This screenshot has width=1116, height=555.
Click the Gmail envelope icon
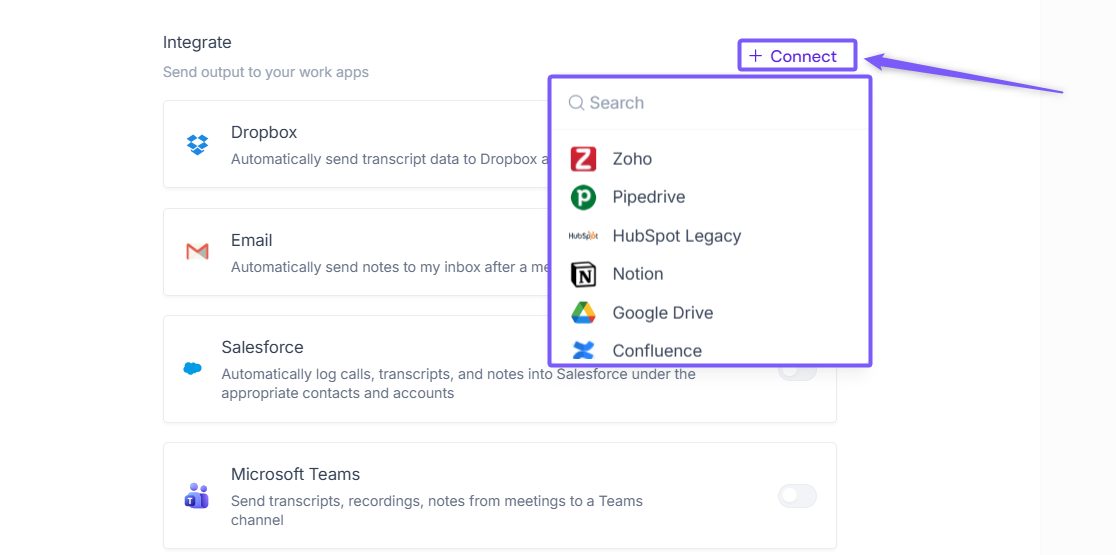point(197,251)
